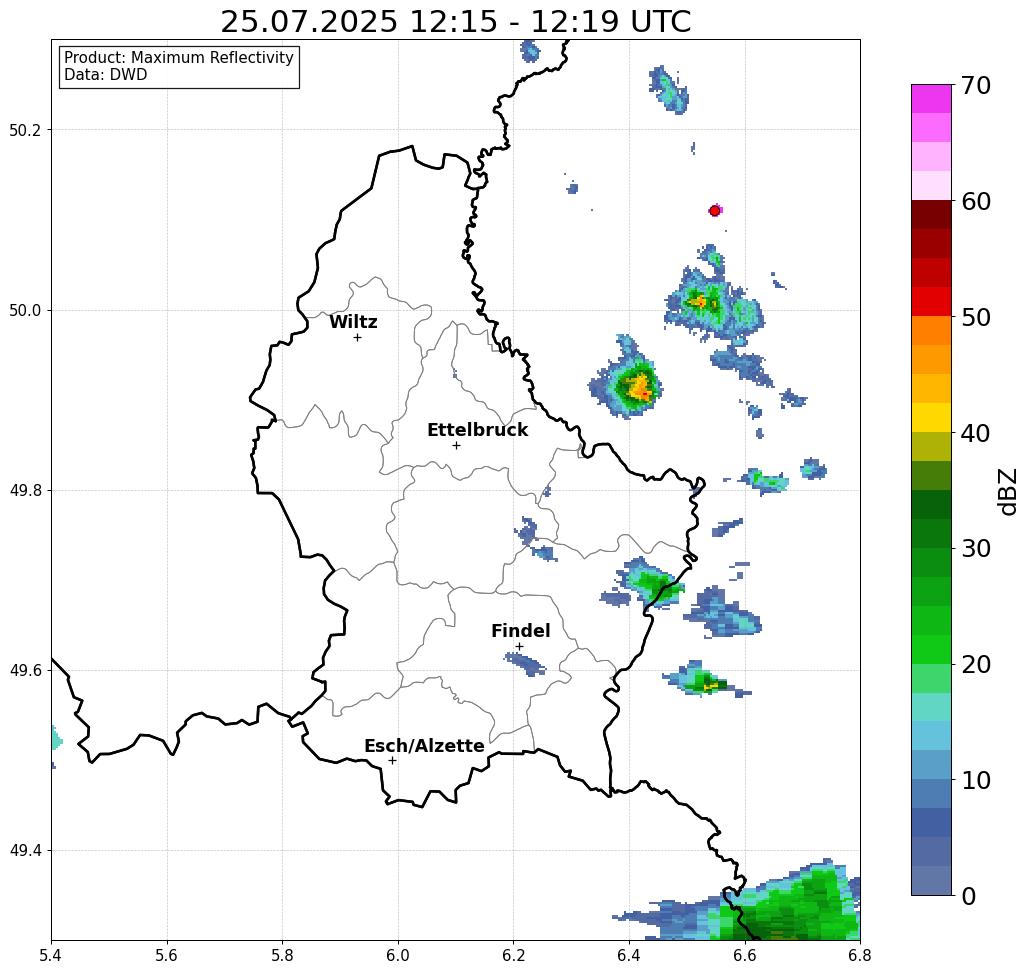1029x973 pixels.
Task: Click the longitude axis label 6.0
Action: tap(398, 955)
